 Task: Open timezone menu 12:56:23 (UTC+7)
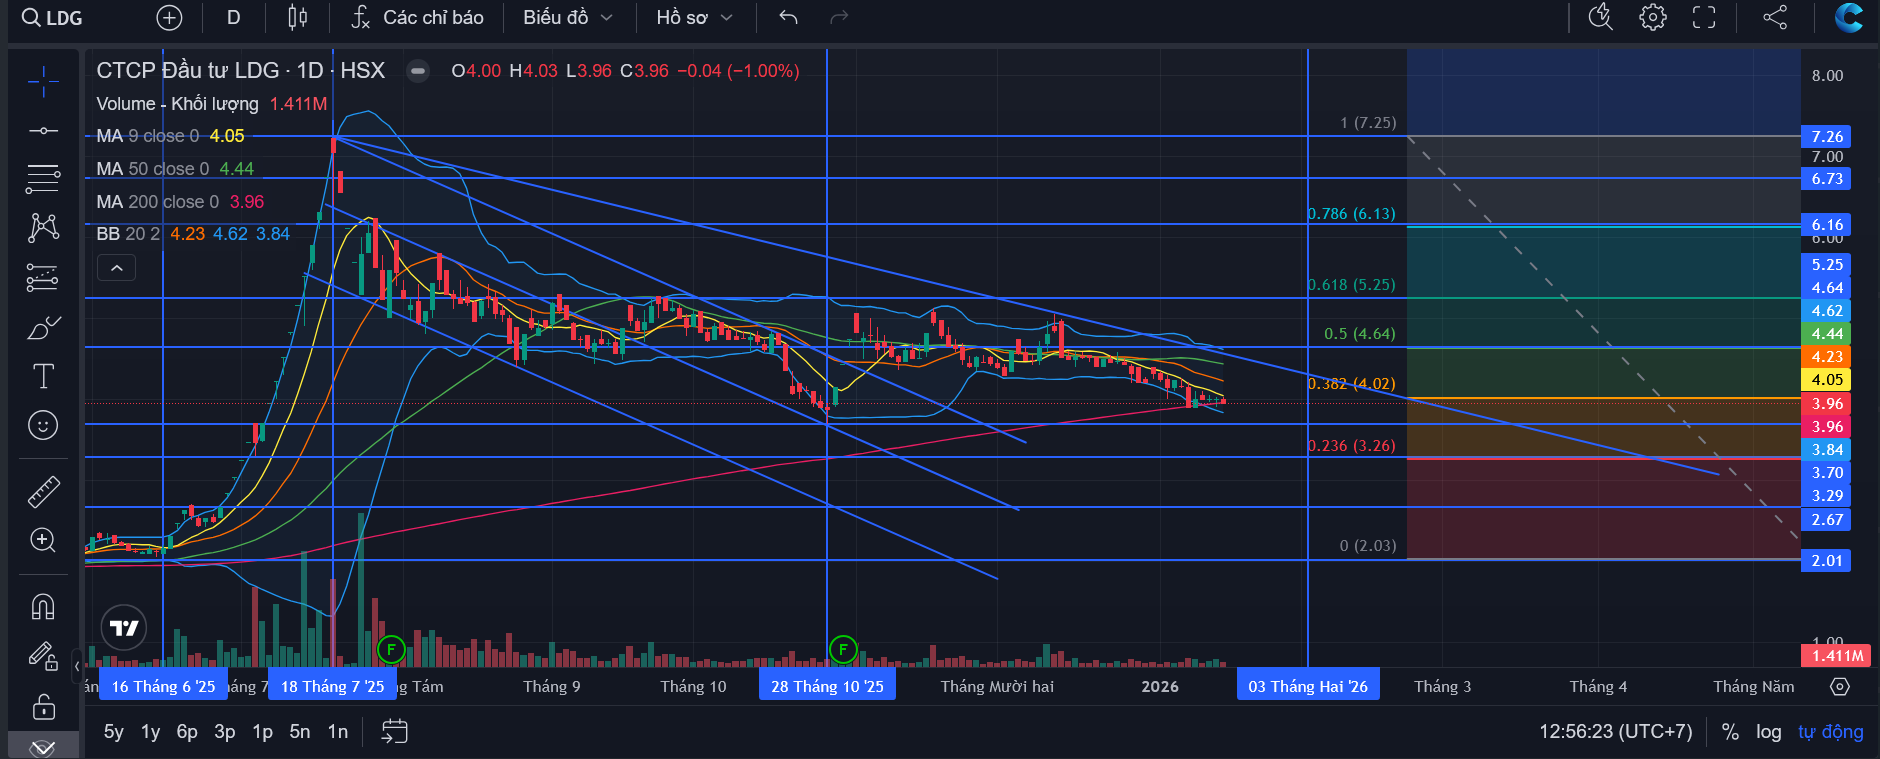pos(1615,732)
